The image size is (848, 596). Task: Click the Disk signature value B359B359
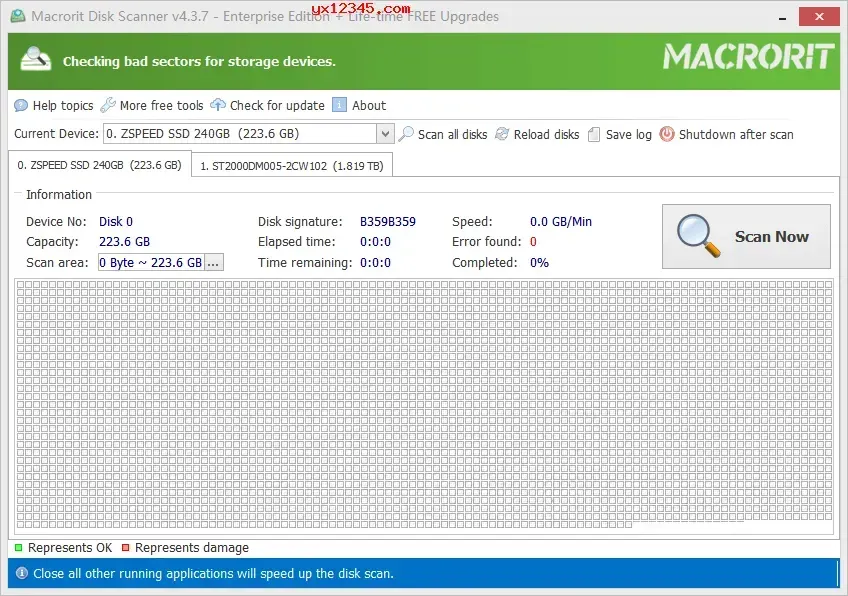(388, 222)
